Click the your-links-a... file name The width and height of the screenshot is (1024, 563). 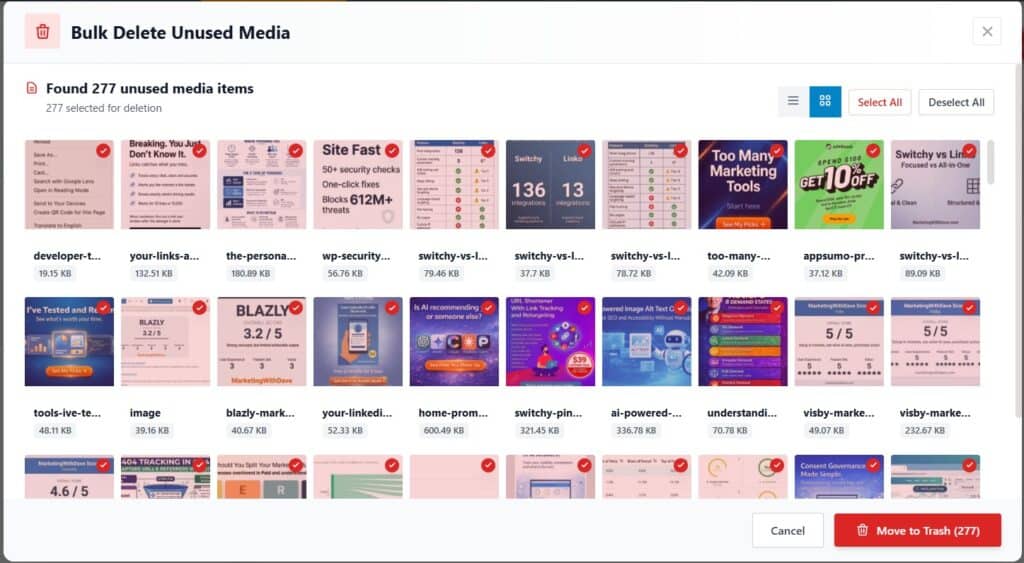165,256
